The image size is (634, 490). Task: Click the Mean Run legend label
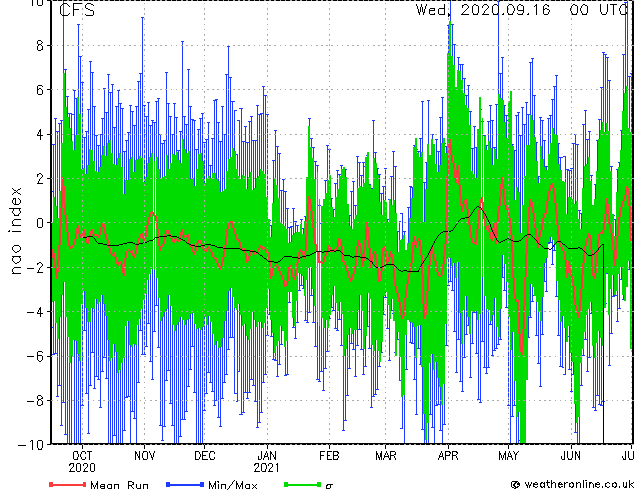coord(119,485)
